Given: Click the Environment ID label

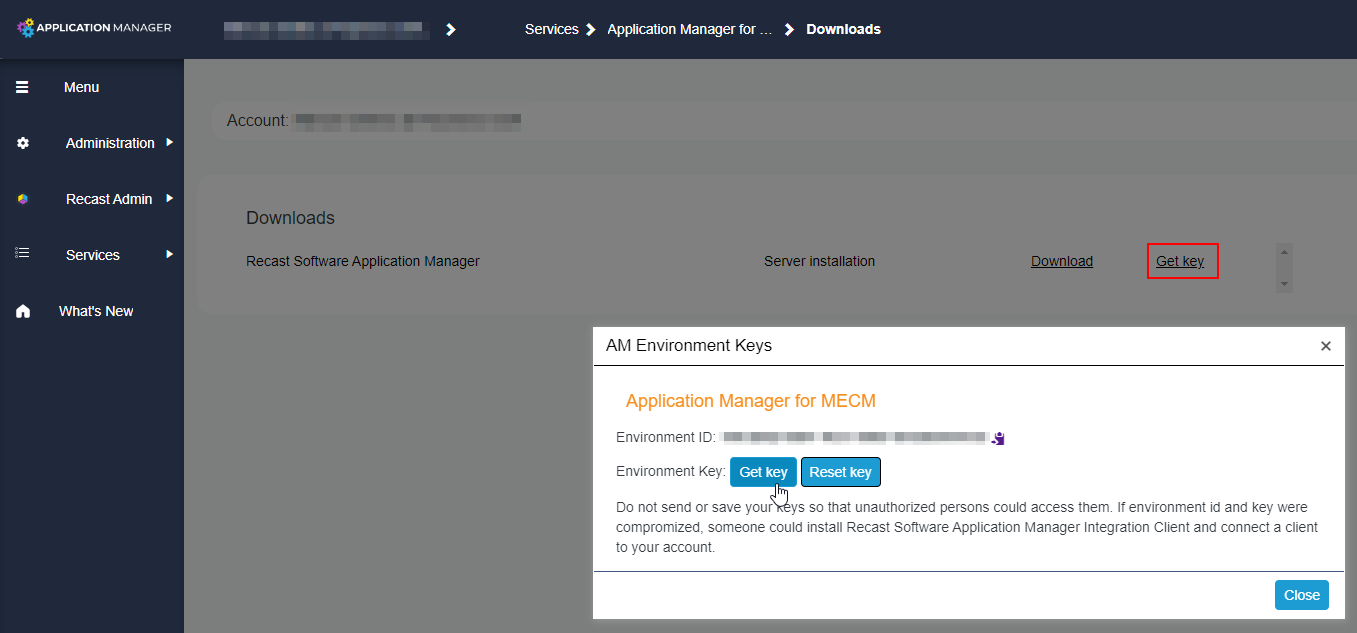Looking at the screenshot, I should (x=665, y=438).
